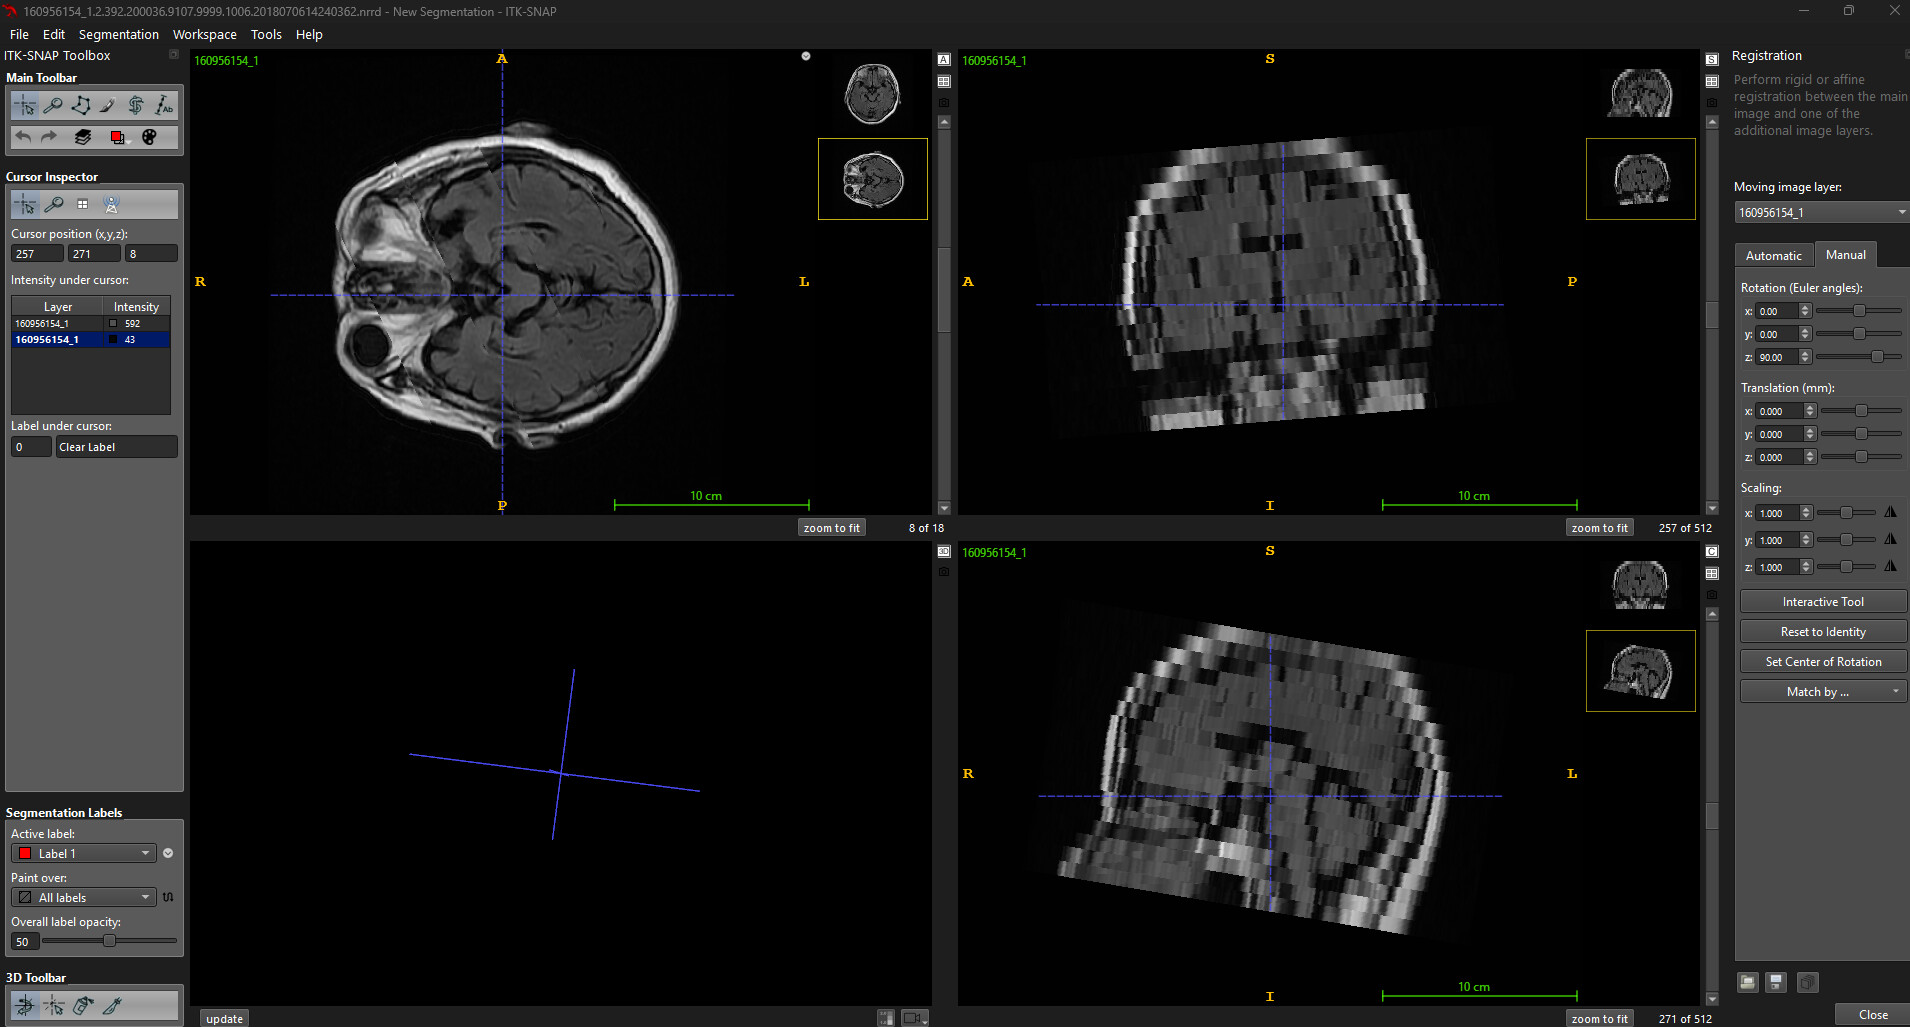This screenshot has width=1910, height=1027.
Task: Click Set Center of Rotation button
Action: [x=1822, y=662]
